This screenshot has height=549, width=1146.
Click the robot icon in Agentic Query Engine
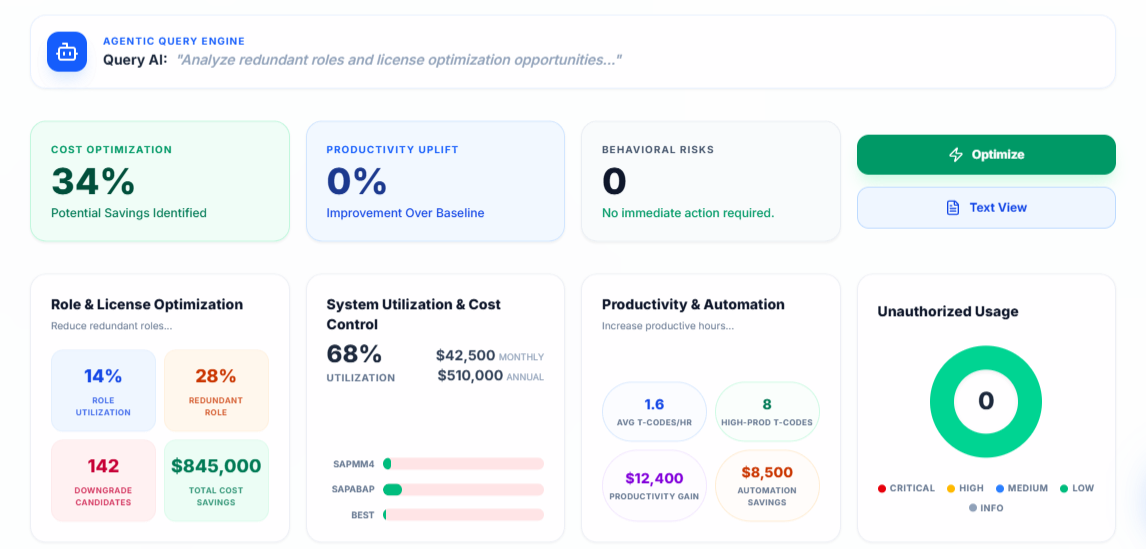coord(67,52)
